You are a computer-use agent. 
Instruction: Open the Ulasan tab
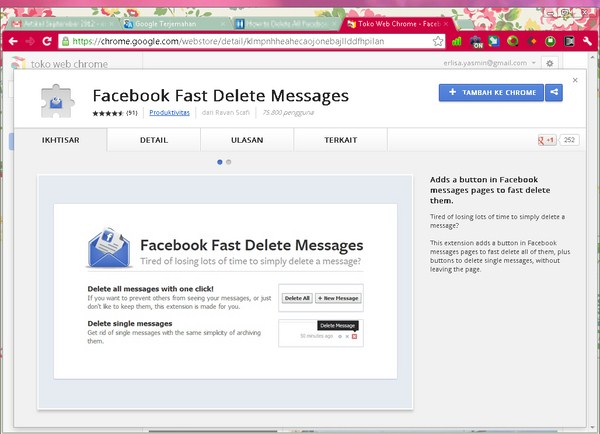pyautogui.click(x=247, y=140)
